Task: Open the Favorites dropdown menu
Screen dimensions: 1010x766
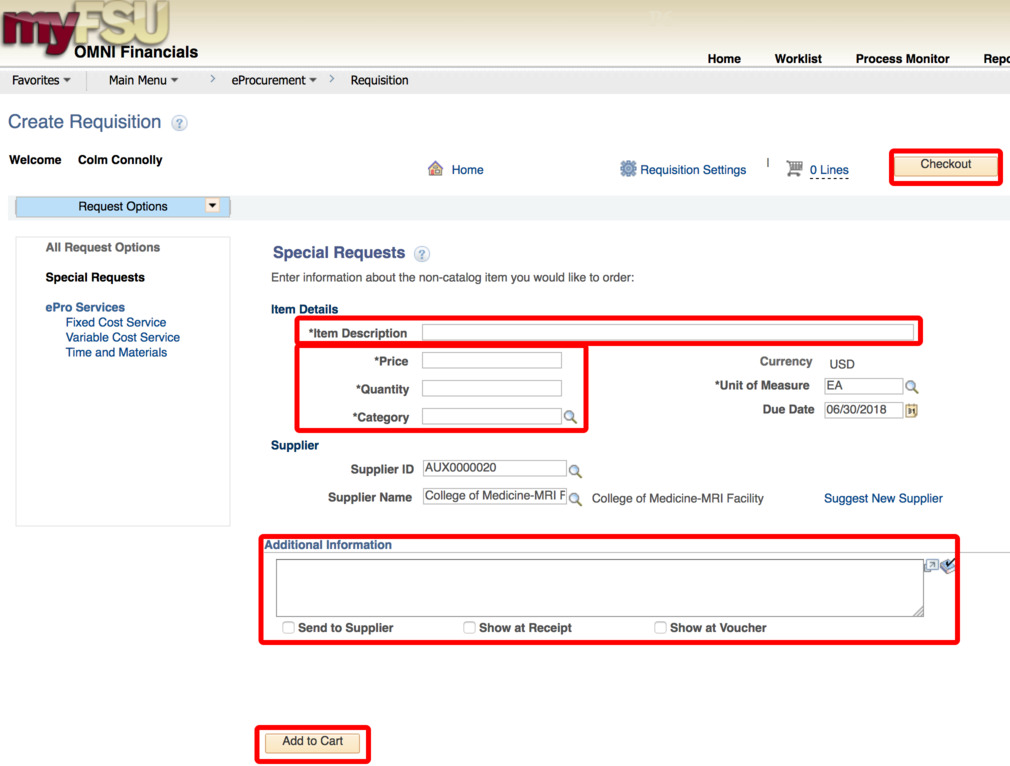Action: pos(41,80)
